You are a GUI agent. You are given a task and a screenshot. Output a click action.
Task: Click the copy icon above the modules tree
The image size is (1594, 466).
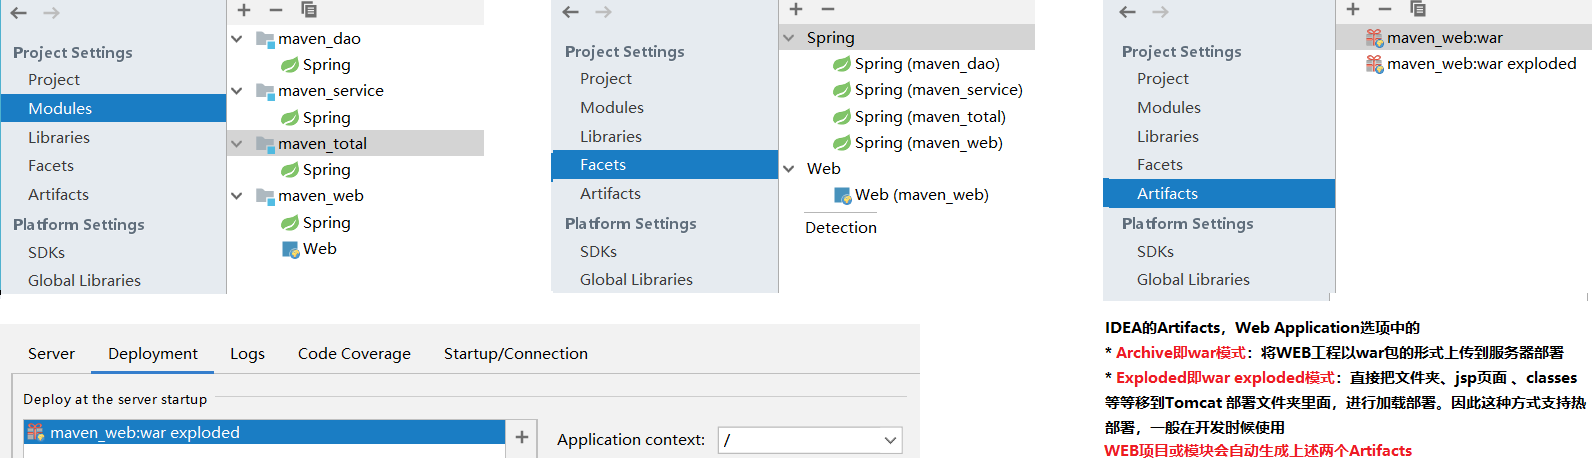309,10
